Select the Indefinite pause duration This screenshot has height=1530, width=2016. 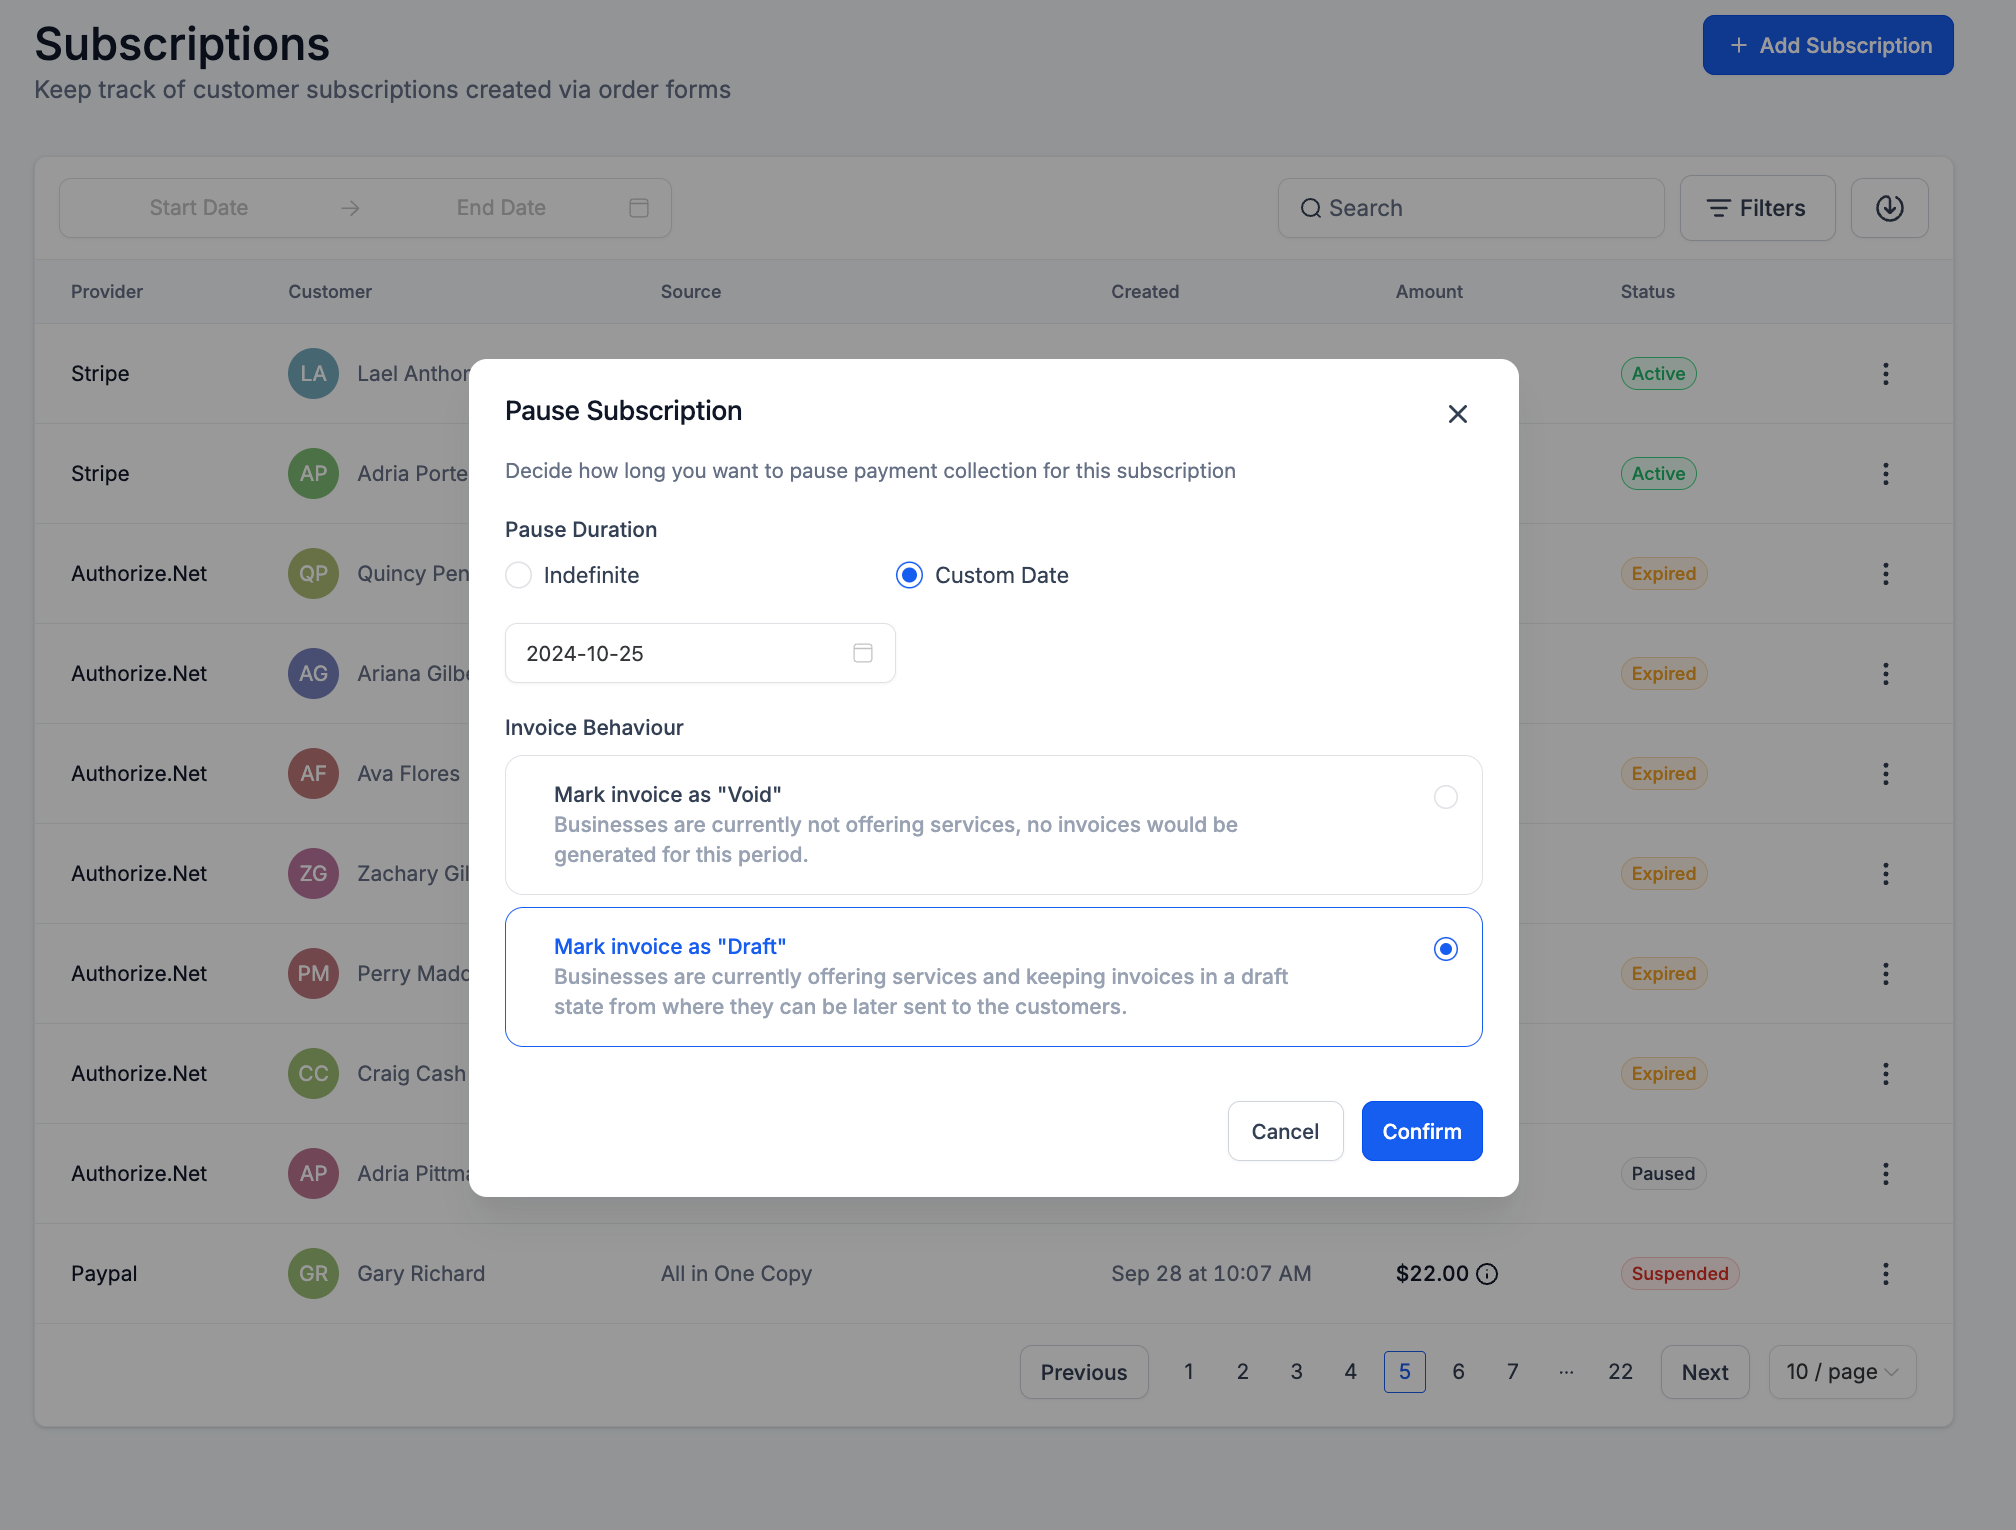(518, 575)
